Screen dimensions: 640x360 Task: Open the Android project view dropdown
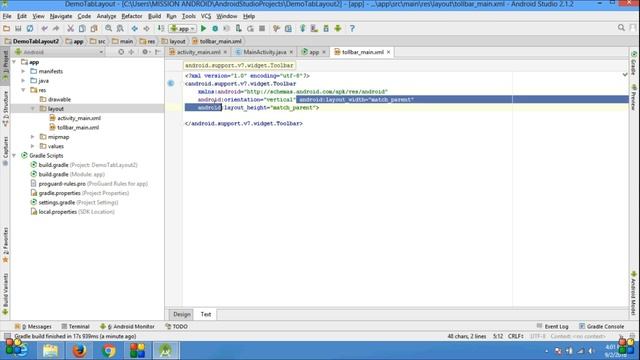pos(60,52)
